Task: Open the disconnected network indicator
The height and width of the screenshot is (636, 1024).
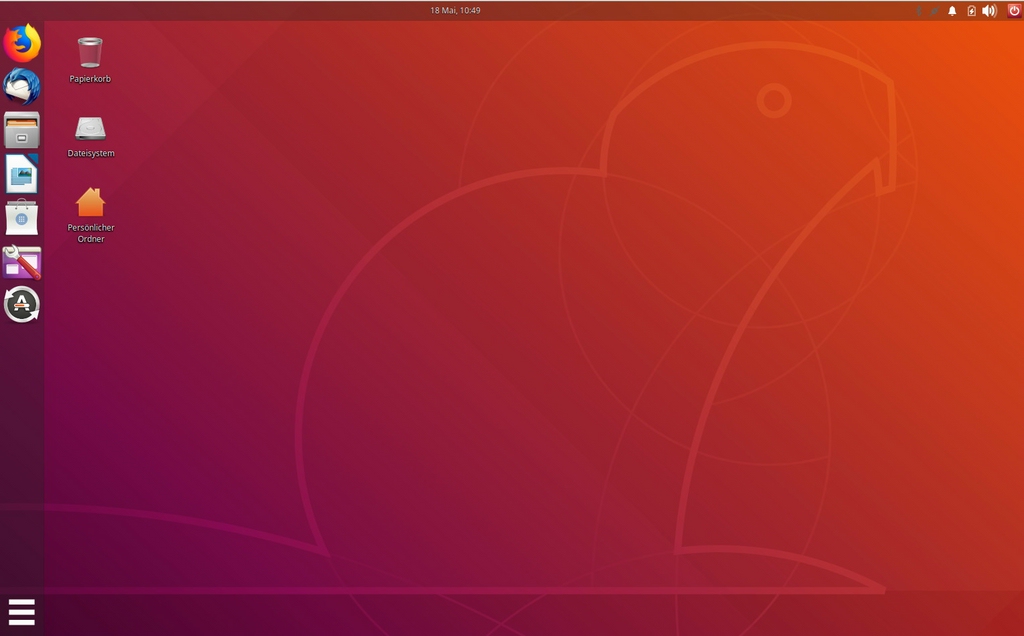Action: point(935,10)
